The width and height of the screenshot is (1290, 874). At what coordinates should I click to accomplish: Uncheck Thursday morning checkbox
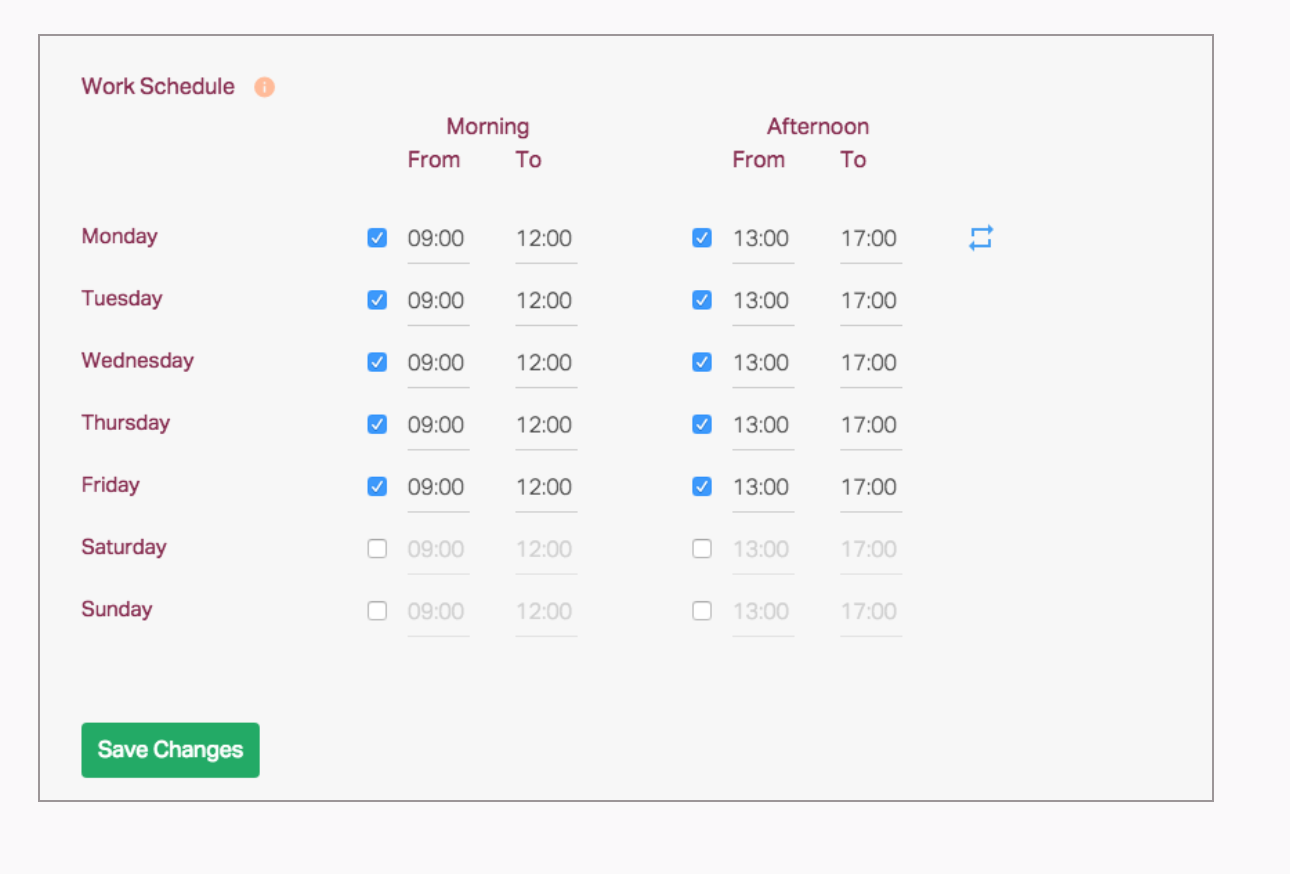(x=377, y=424)
